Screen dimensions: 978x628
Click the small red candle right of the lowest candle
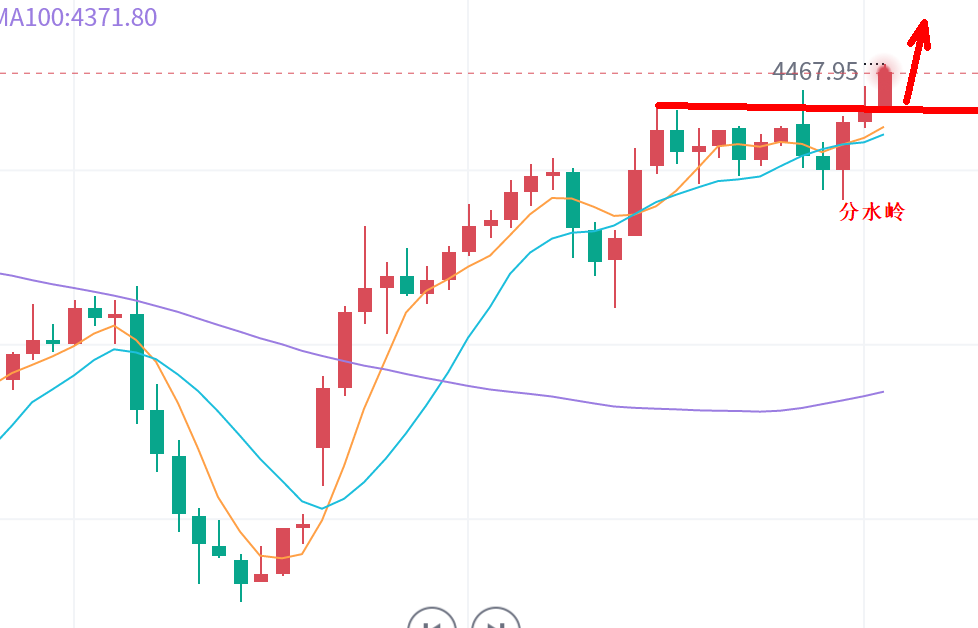(x=261, y=576)
